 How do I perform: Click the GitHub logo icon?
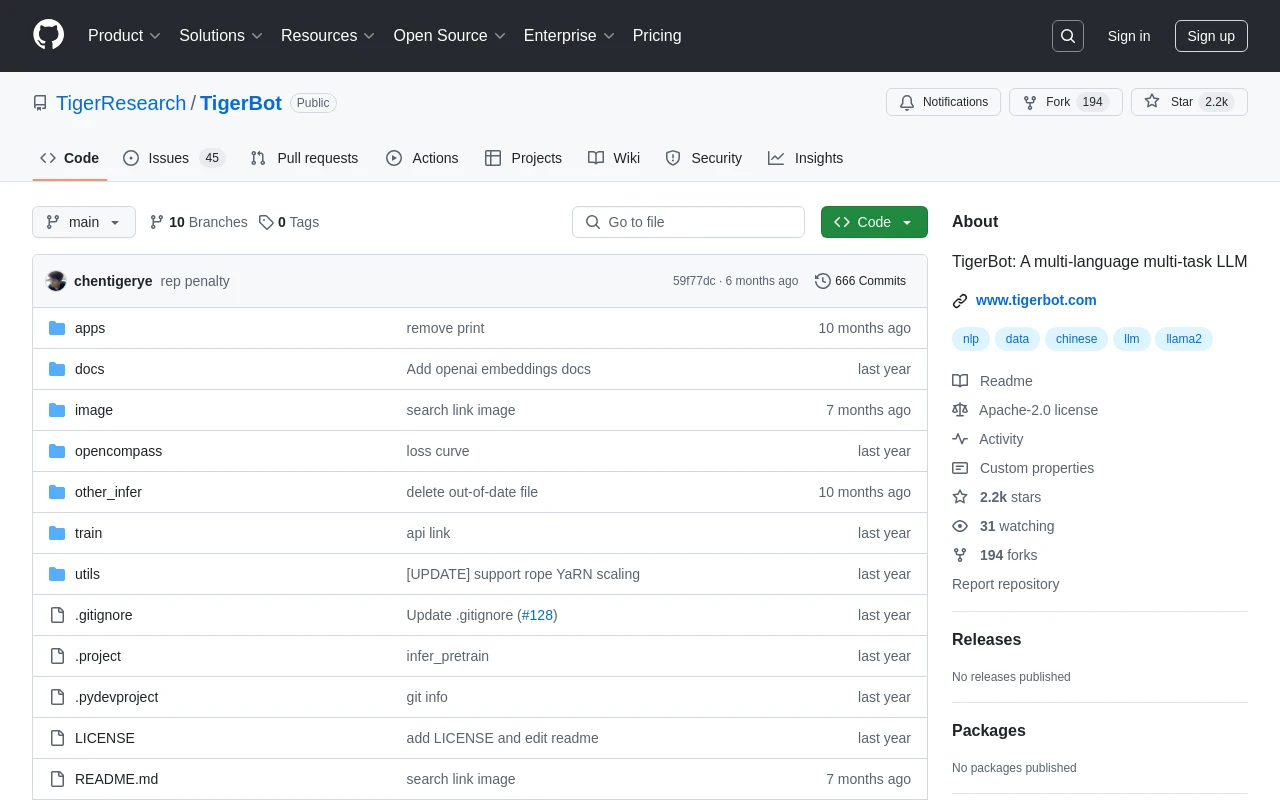48,35
